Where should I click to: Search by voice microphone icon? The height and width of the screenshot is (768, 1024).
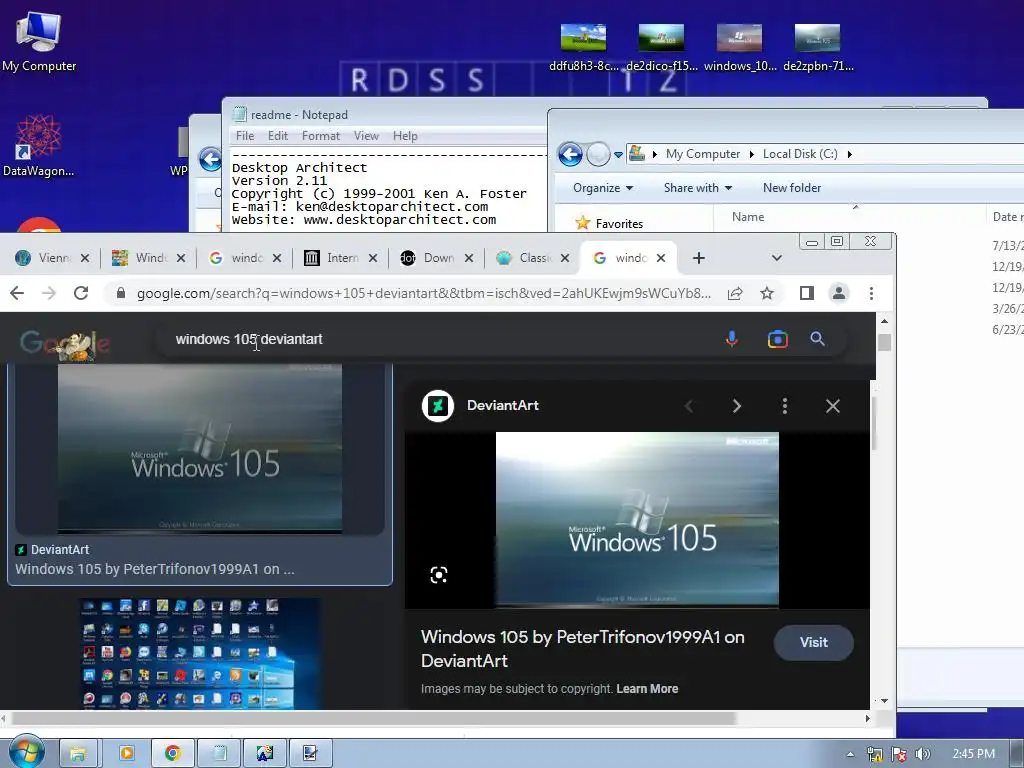[x=732, y=339]
